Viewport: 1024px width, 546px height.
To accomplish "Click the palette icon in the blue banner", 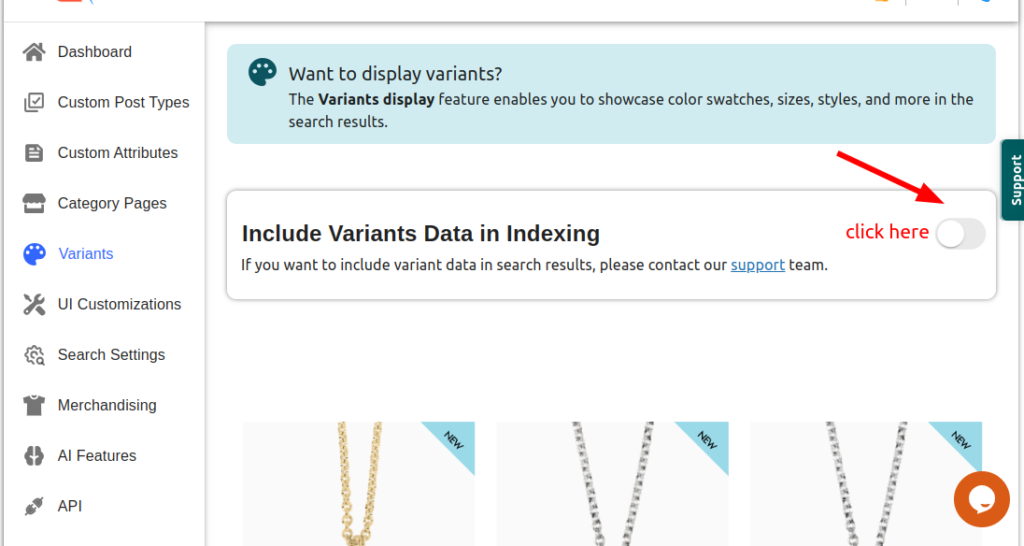I will pyautogui.click(x=262, y=73).
